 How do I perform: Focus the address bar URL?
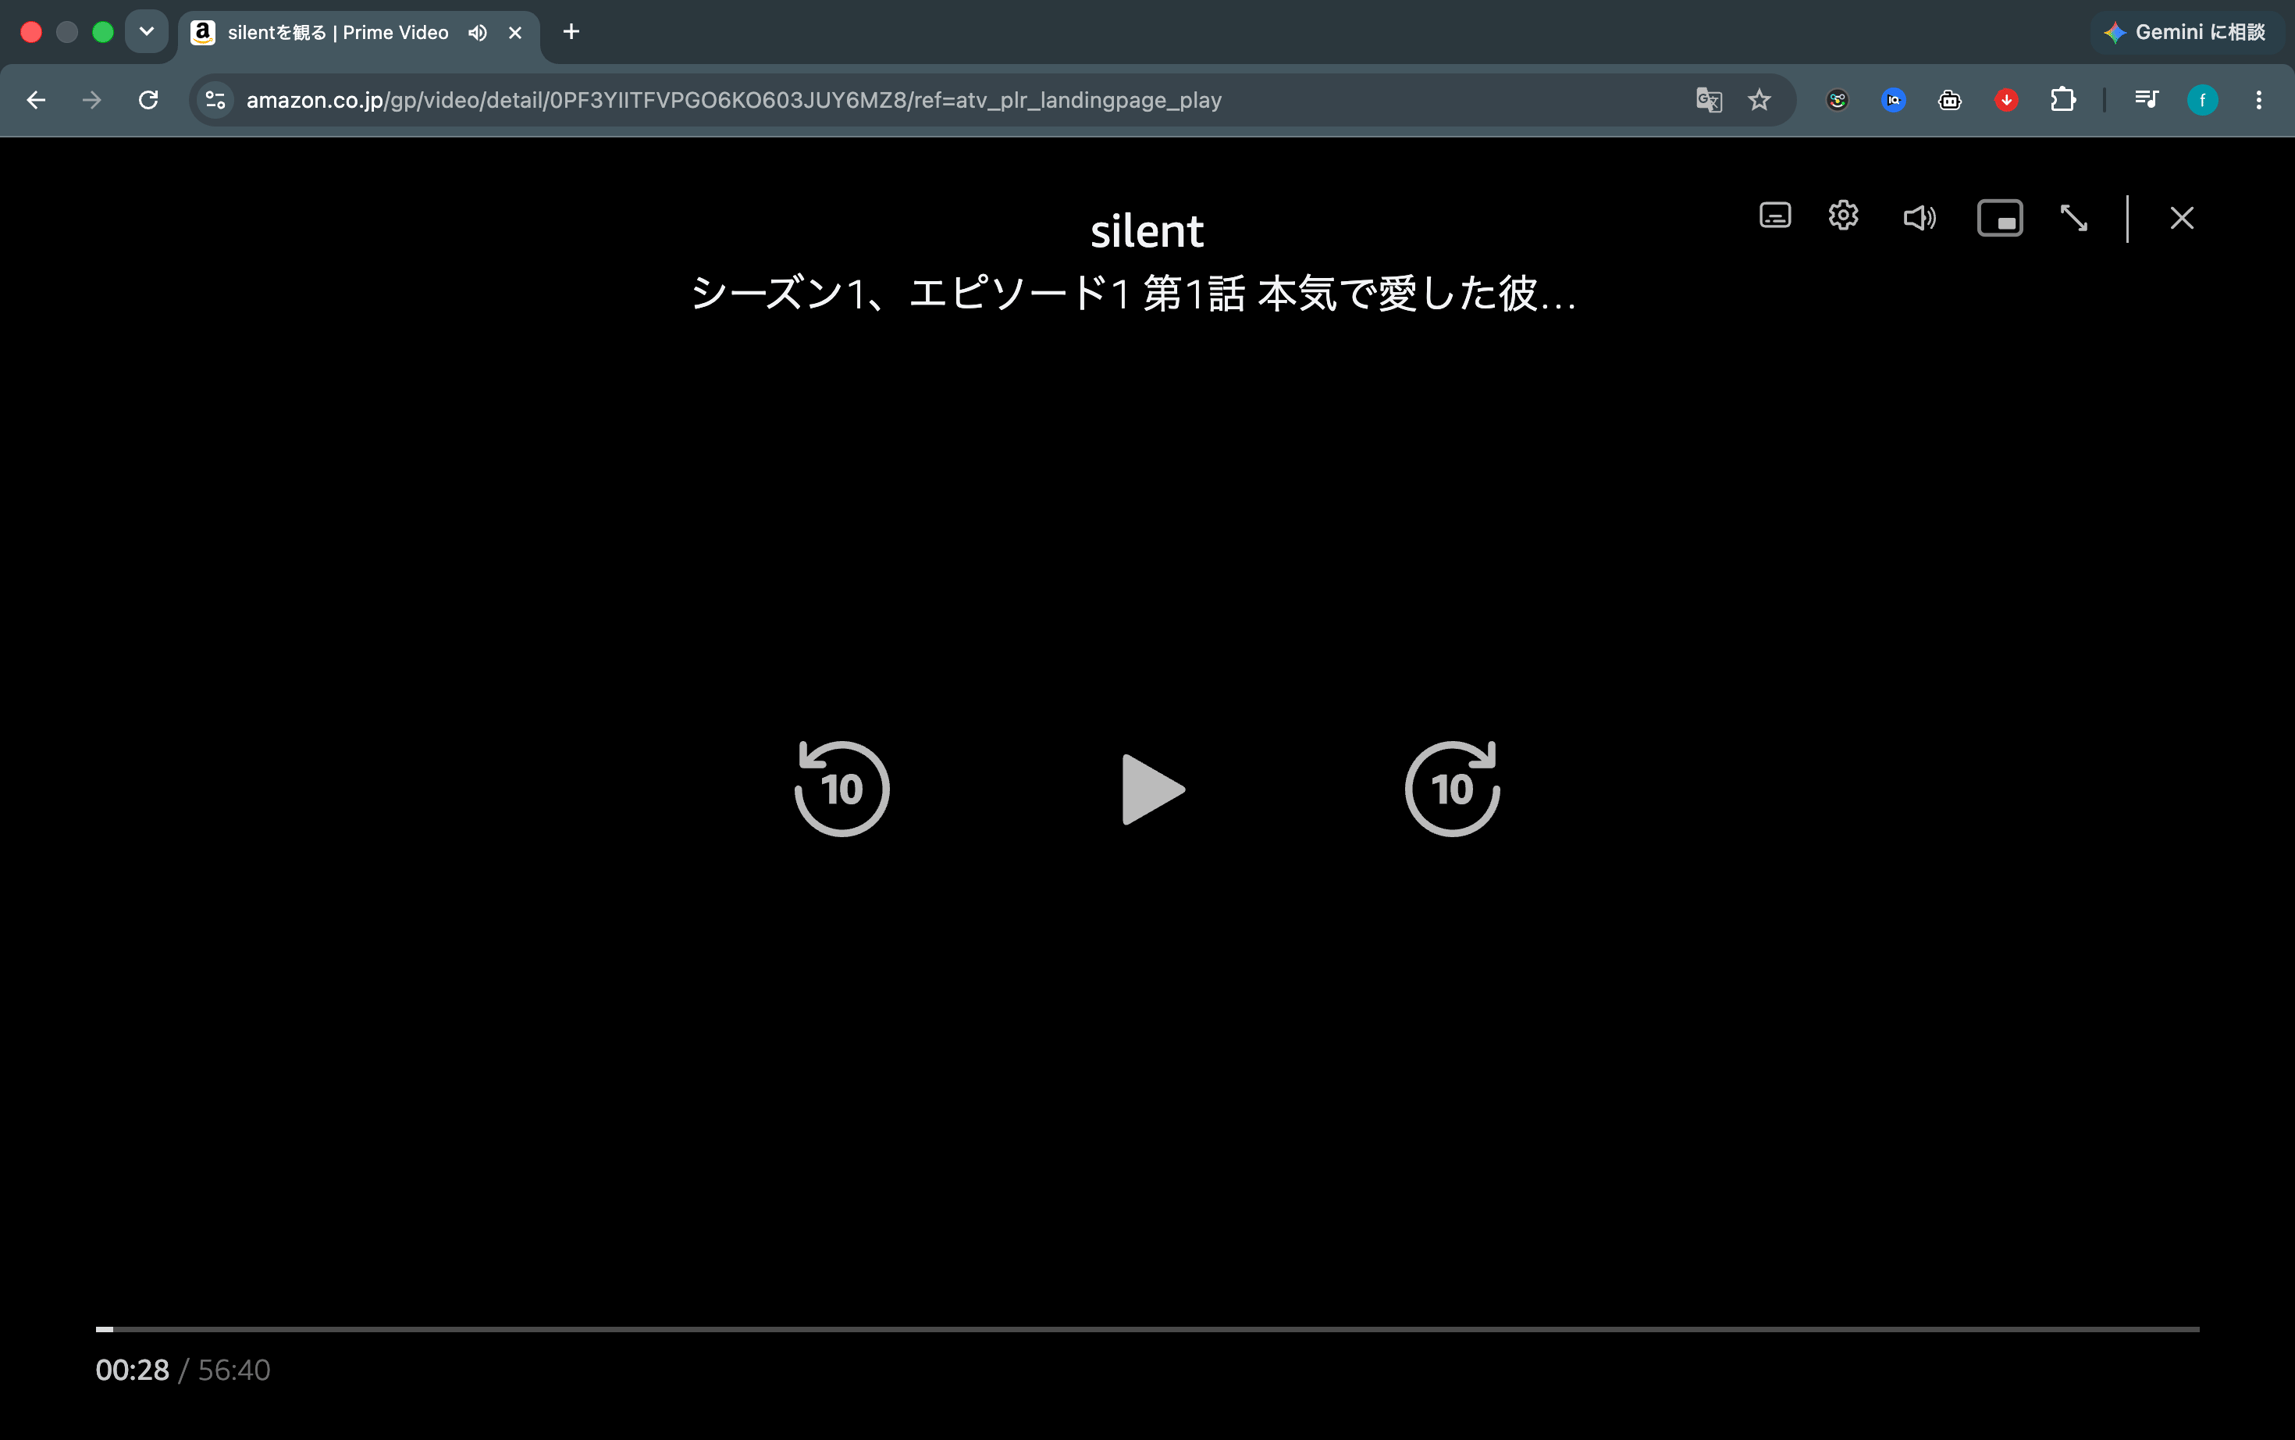coord(734,100)
